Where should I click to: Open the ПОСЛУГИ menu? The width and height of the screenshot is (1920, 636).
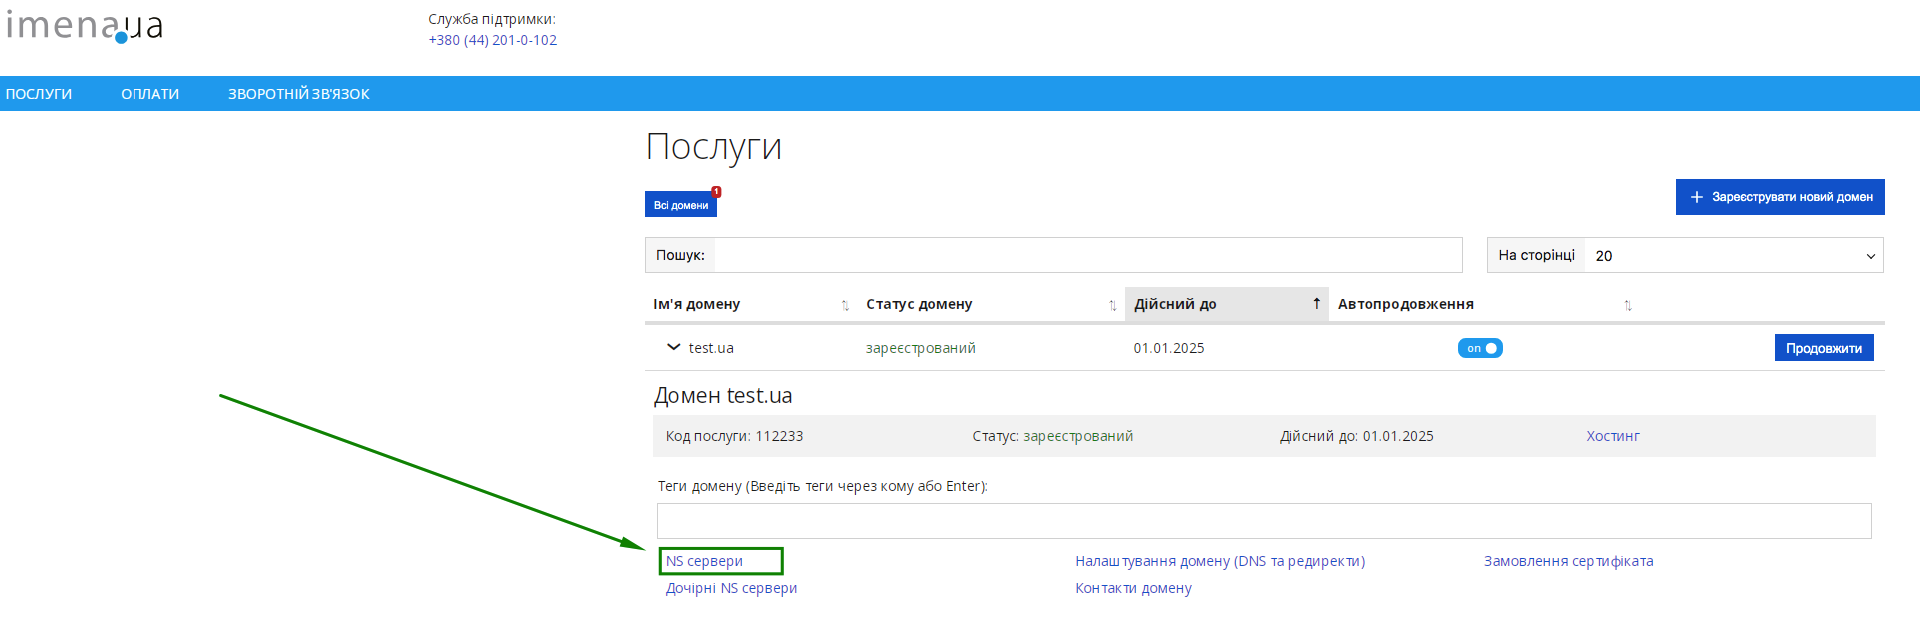point(39,94)
